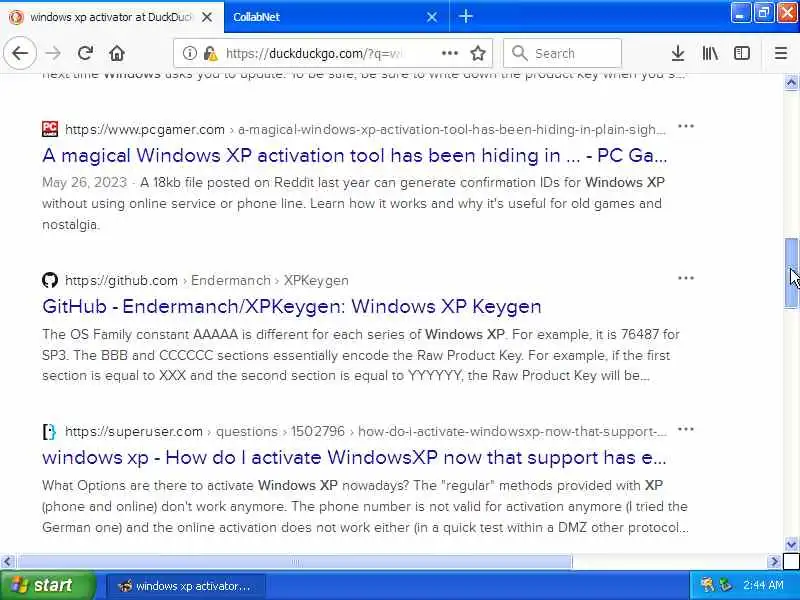The height and width of the screenshot is (600, 800).
Task: Show site information icon in address bar
Action: (x=189, y=53)
